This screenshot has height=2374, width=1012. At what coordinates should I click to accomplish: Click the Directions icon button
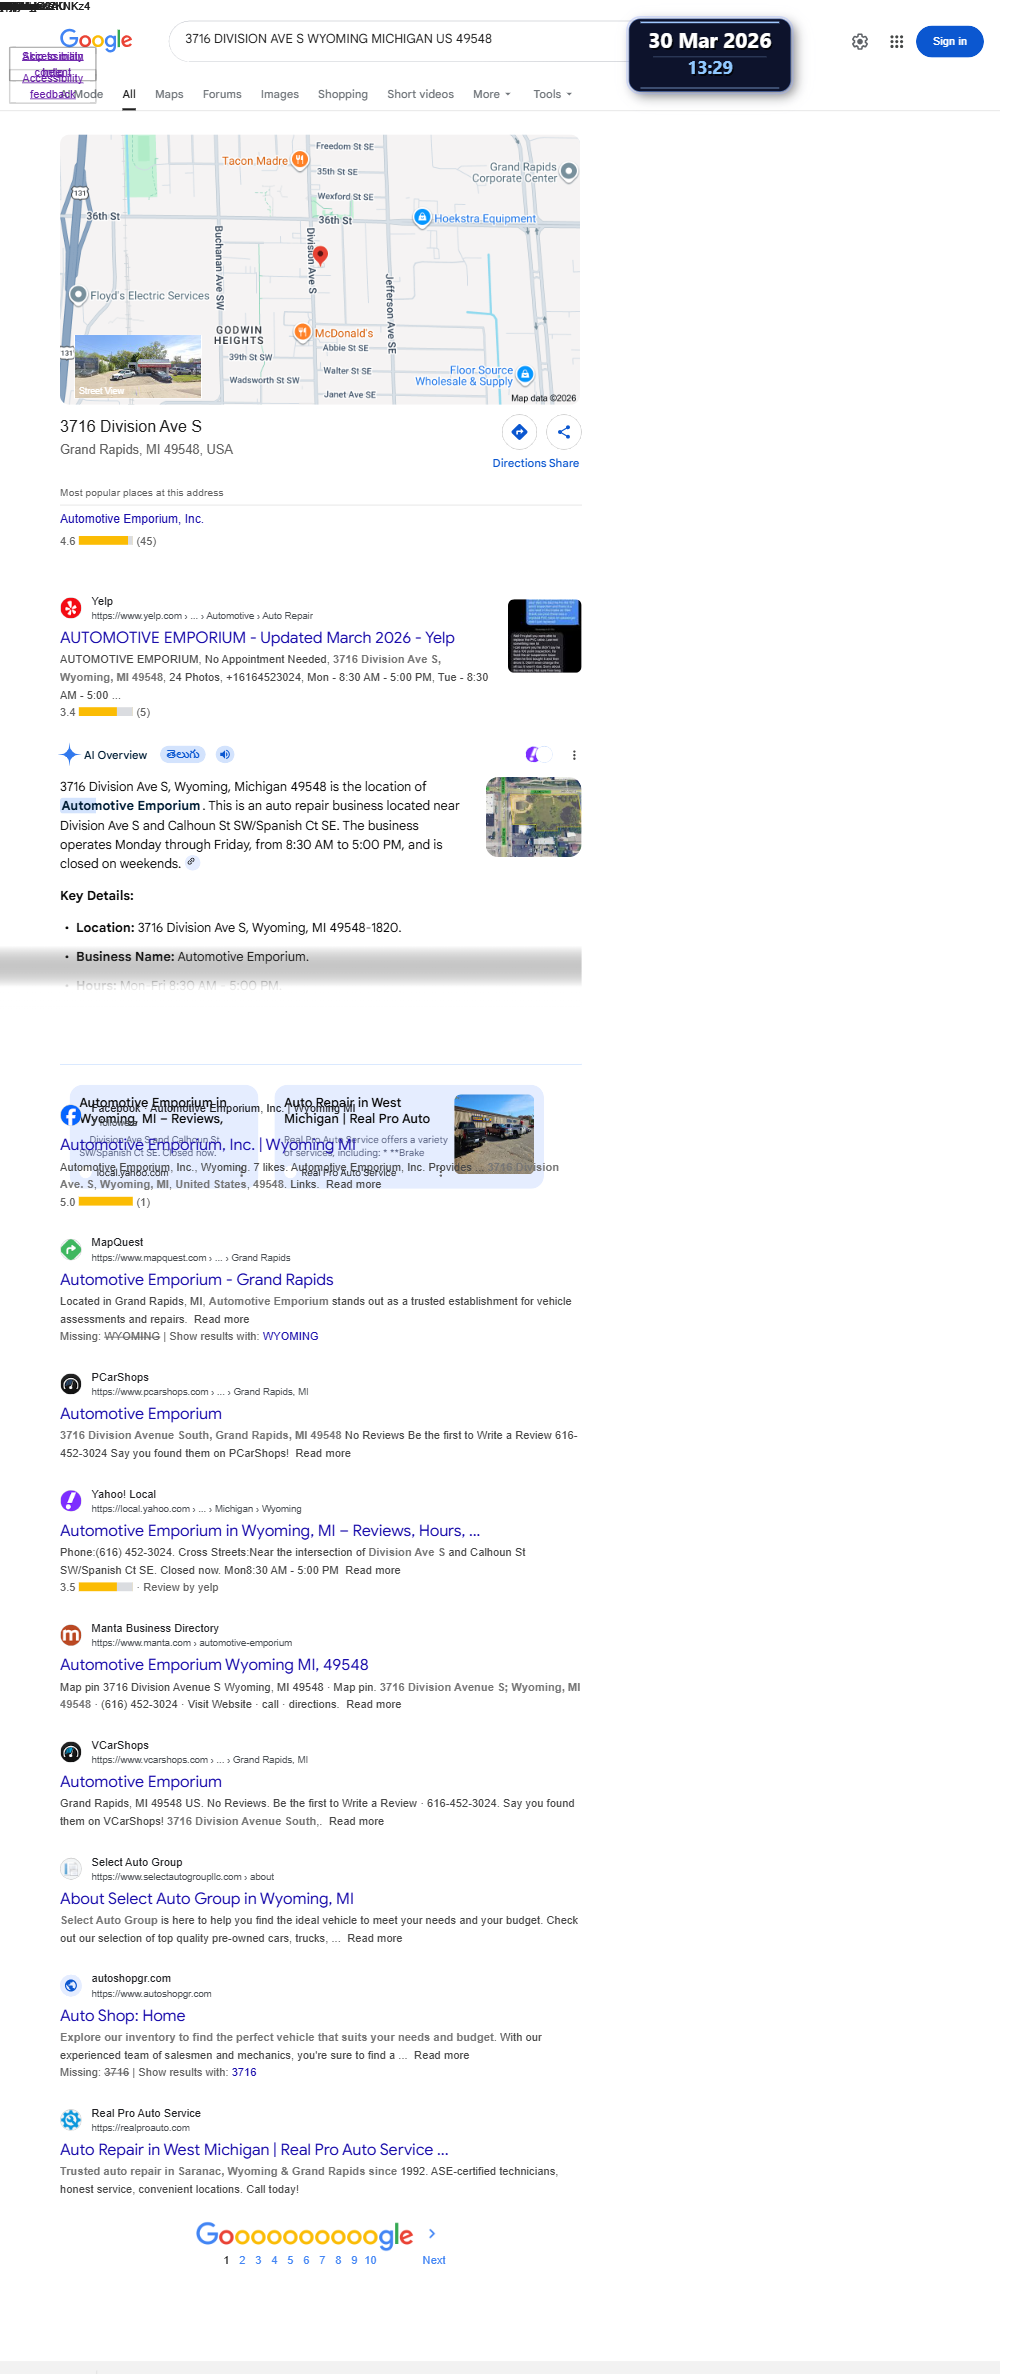519,432
